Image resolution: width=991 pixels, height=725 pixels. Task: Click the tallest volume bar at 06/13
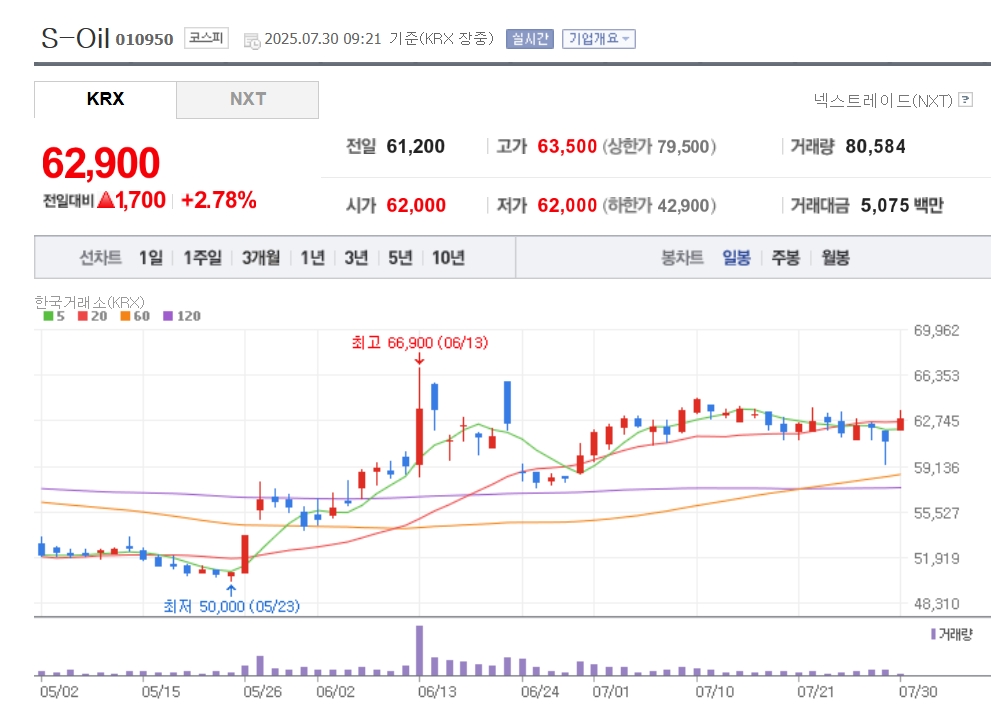(x=420, y=650)
